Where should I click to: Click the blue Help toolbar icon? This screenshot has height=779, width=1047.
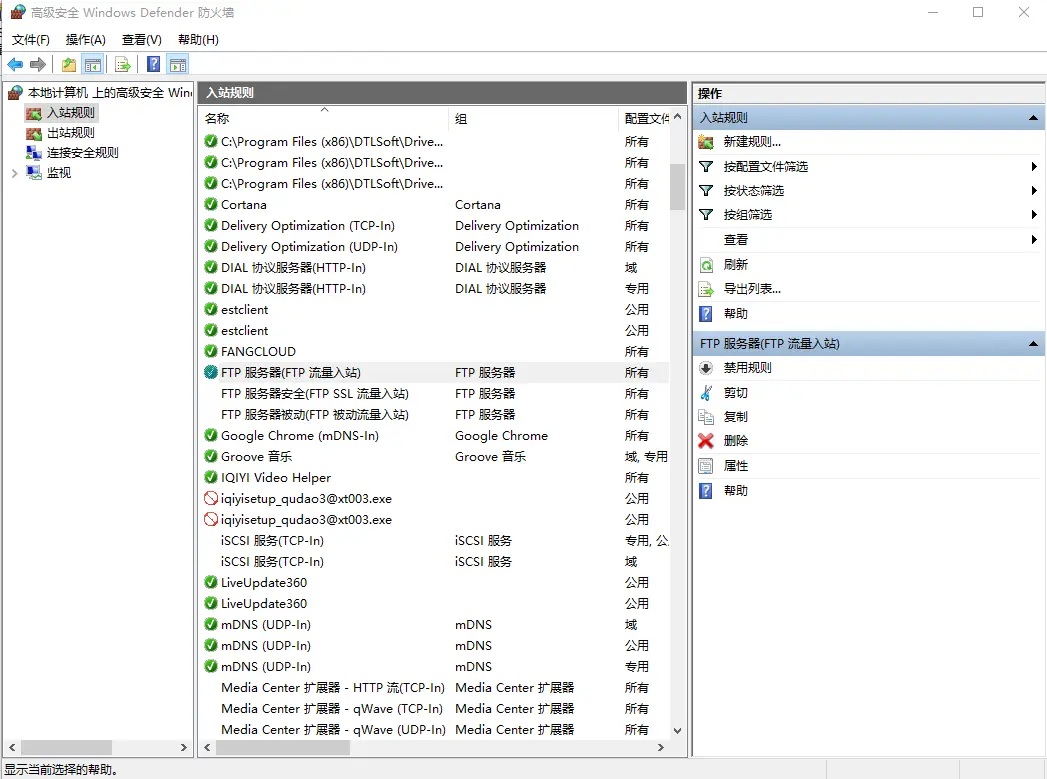click(x=154, y=64)
